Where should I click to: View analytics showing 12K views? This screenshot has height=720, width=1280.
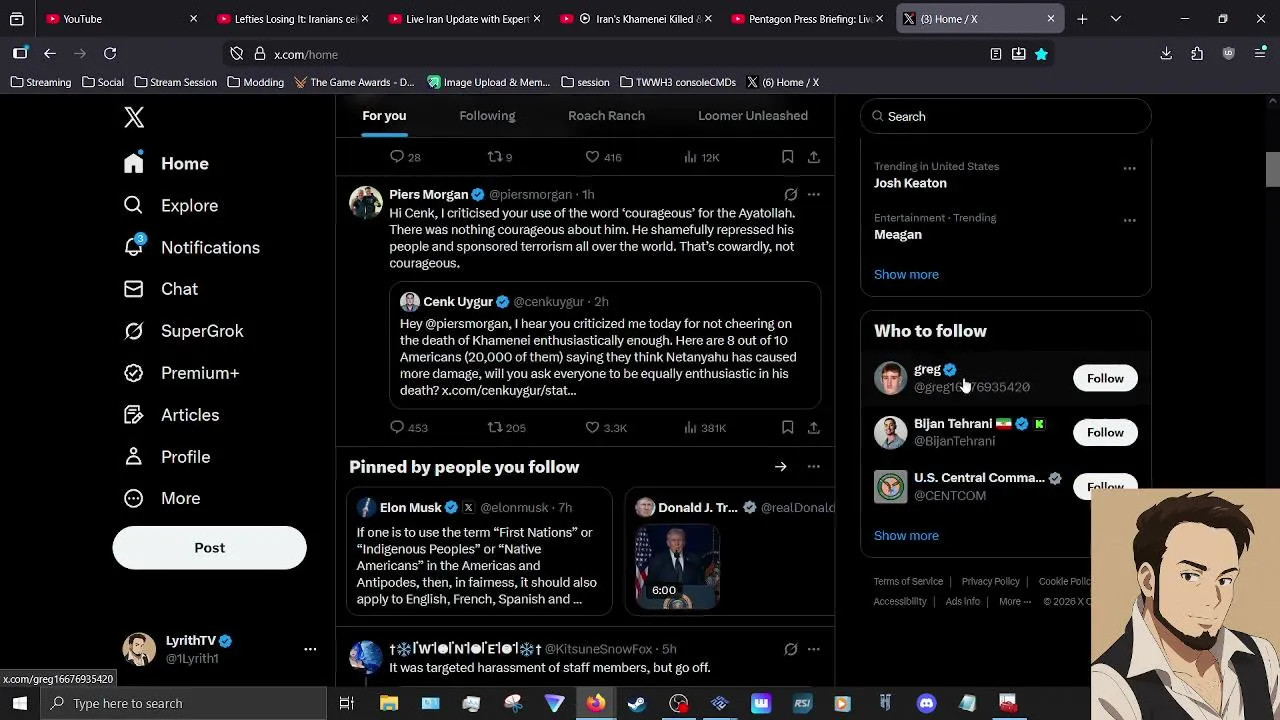tap(701, 157)
